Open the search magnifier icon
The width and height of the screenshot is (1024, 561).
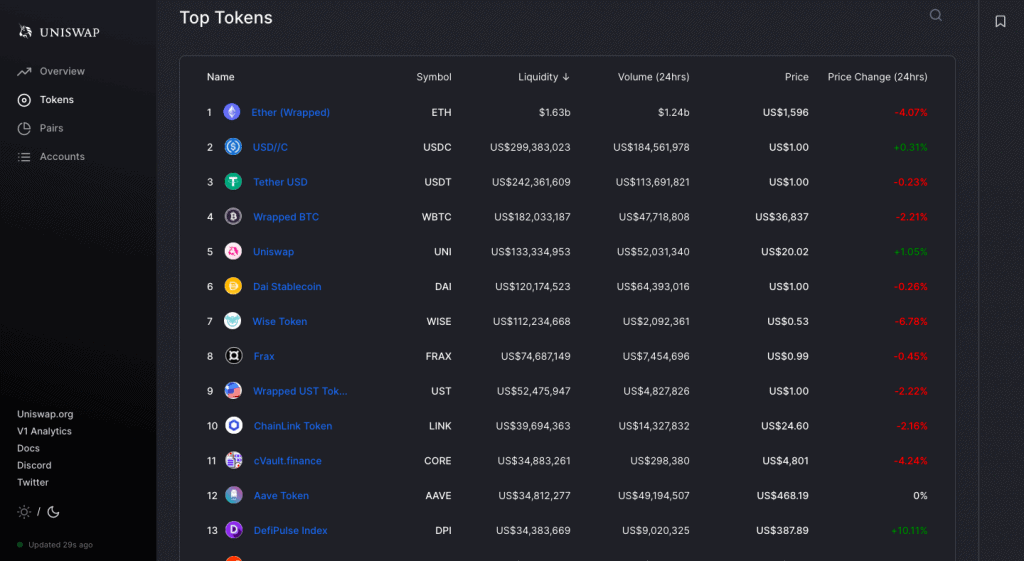click(x=936, y=15)
